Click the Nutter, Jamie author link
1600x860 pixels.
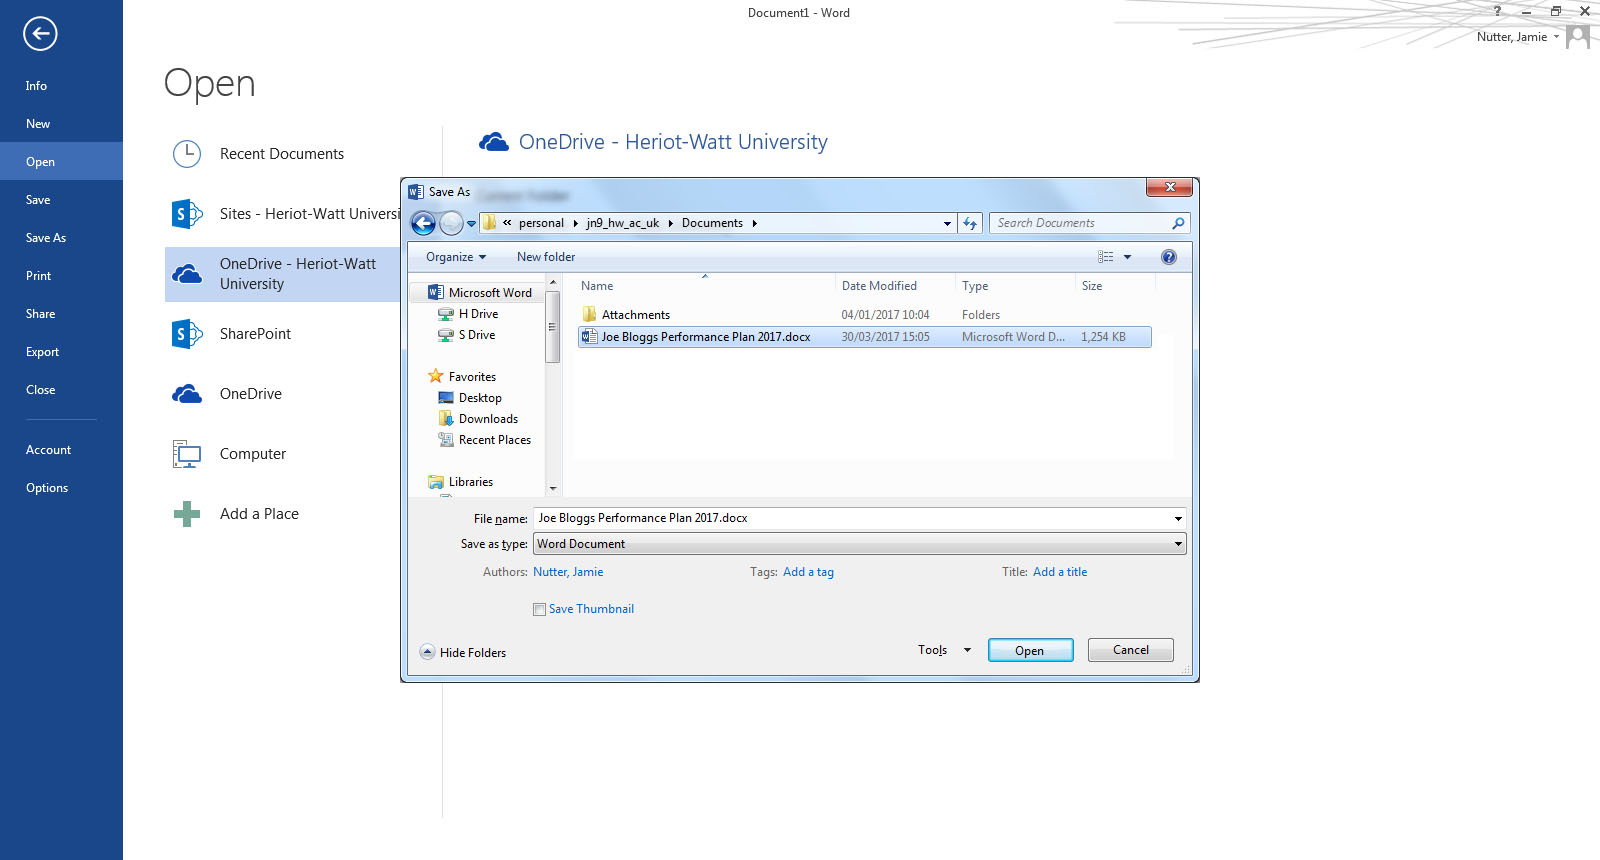(568, 572)
